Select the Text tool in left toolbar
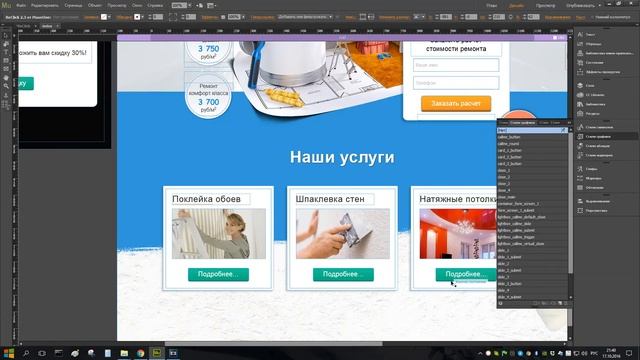The height and width of the screenshot is (360, 640). (x=6, y=52)
